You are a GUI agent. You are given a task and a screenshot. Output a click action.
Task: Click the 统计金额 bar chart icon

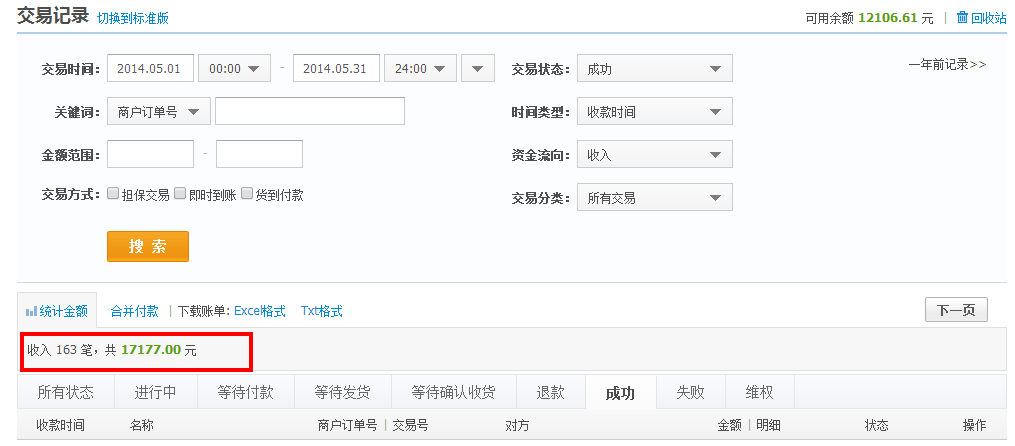coord(31,311)
